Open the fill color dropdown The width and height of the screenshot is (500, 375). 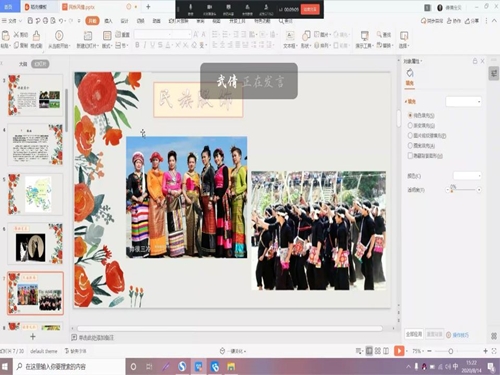tap(467, 176)
